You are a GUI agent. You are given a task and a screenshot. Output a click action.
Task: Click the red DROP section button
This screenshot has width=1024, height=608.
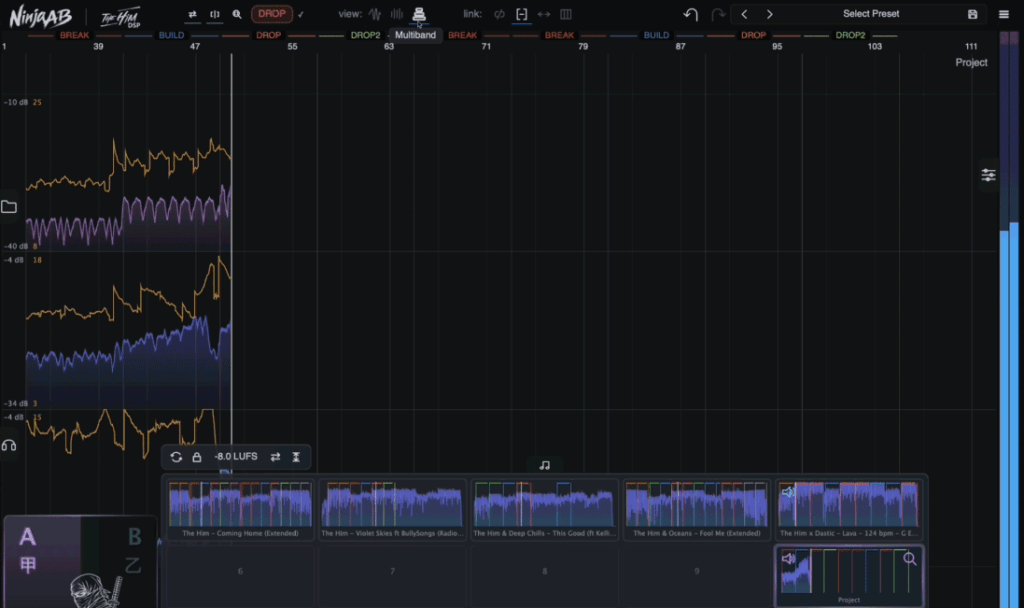click(x=272, y=14)
